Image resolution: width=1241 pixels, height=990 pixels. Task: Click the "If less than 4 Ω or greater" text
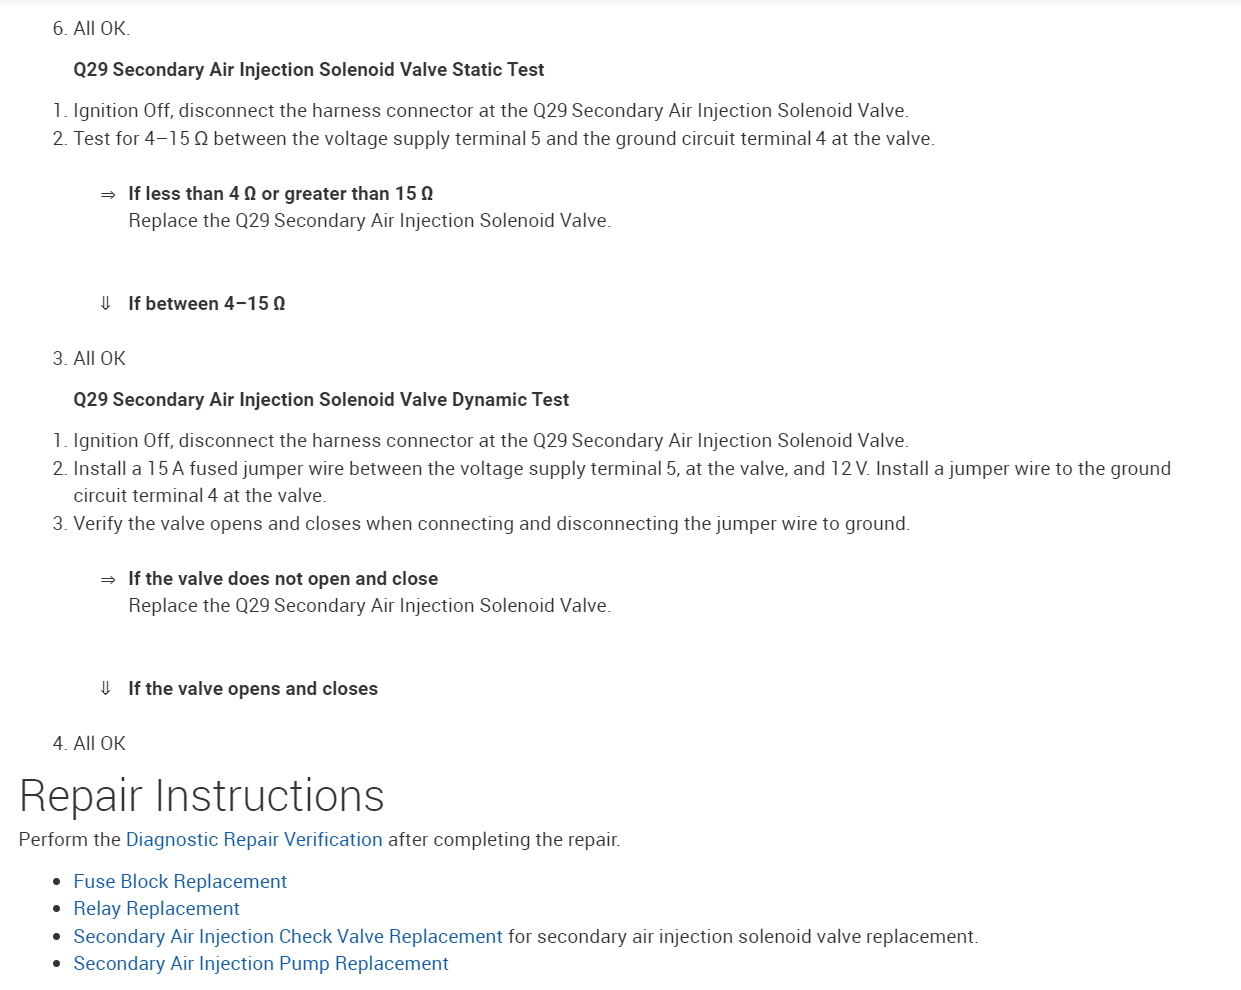pyautogui.click(x=281, y=193)
